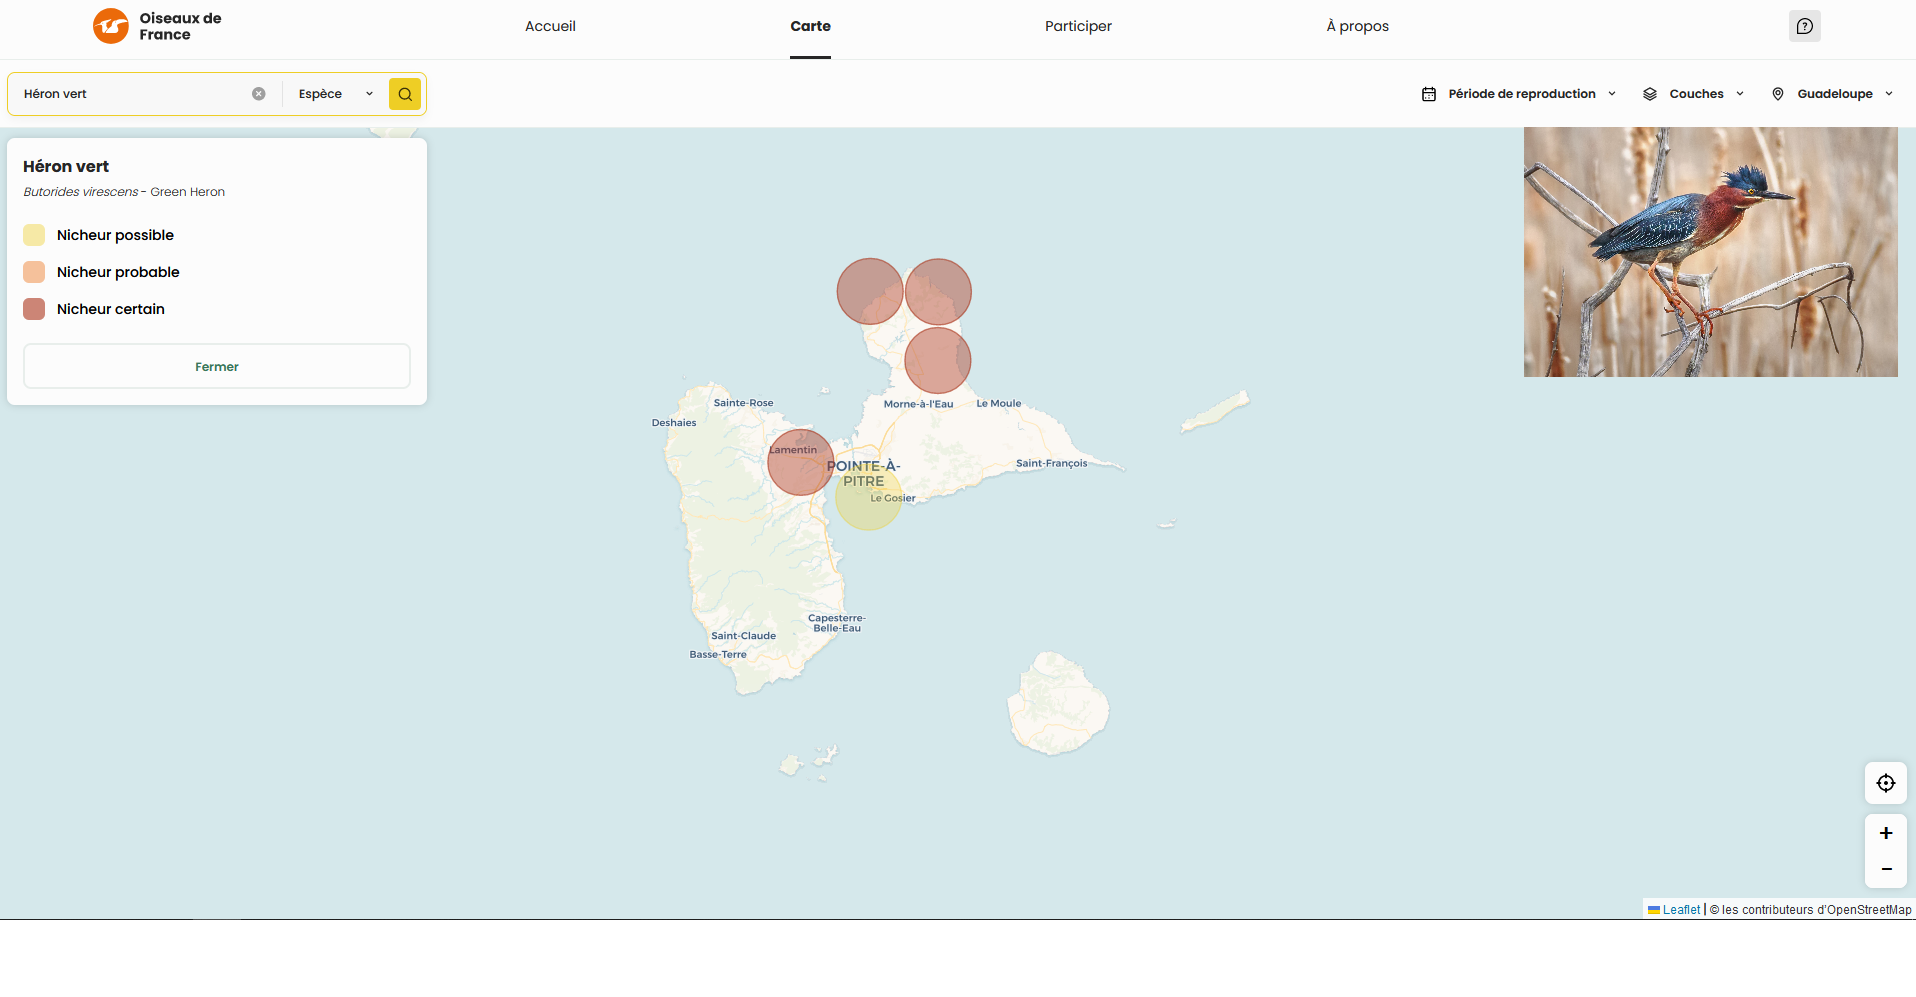Viewport: 1916px width, 997px height.
Task: Center map with the locate crosshair button
Action: [1886, 783]
